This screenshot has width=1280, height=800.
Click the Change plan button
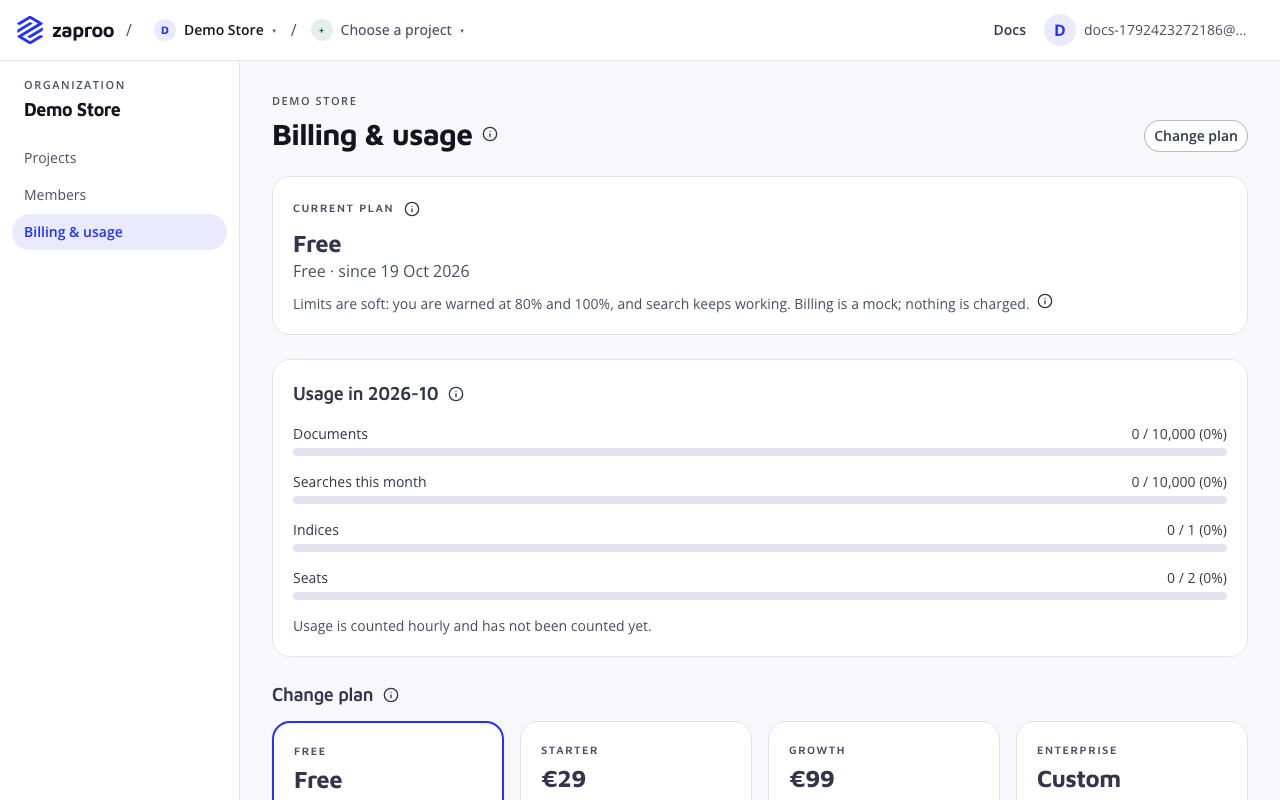[1196, 136]
